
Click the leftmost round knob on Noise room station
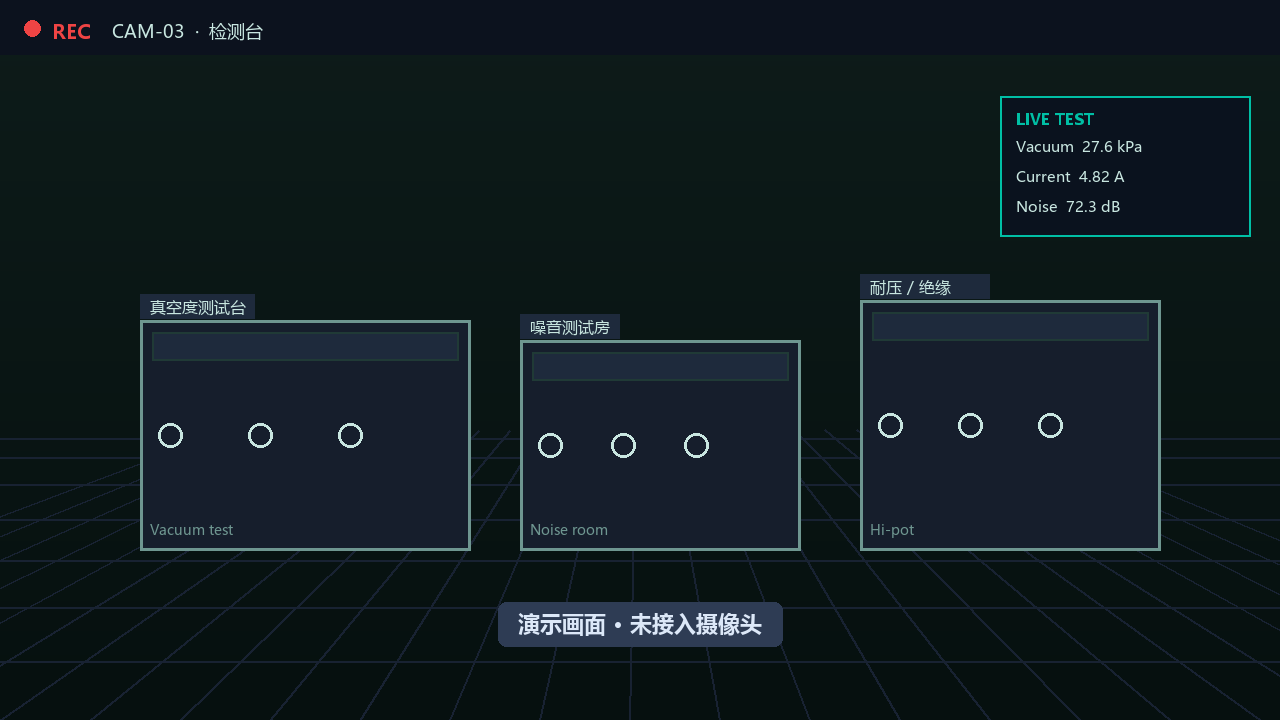click(x=550, y=445)
